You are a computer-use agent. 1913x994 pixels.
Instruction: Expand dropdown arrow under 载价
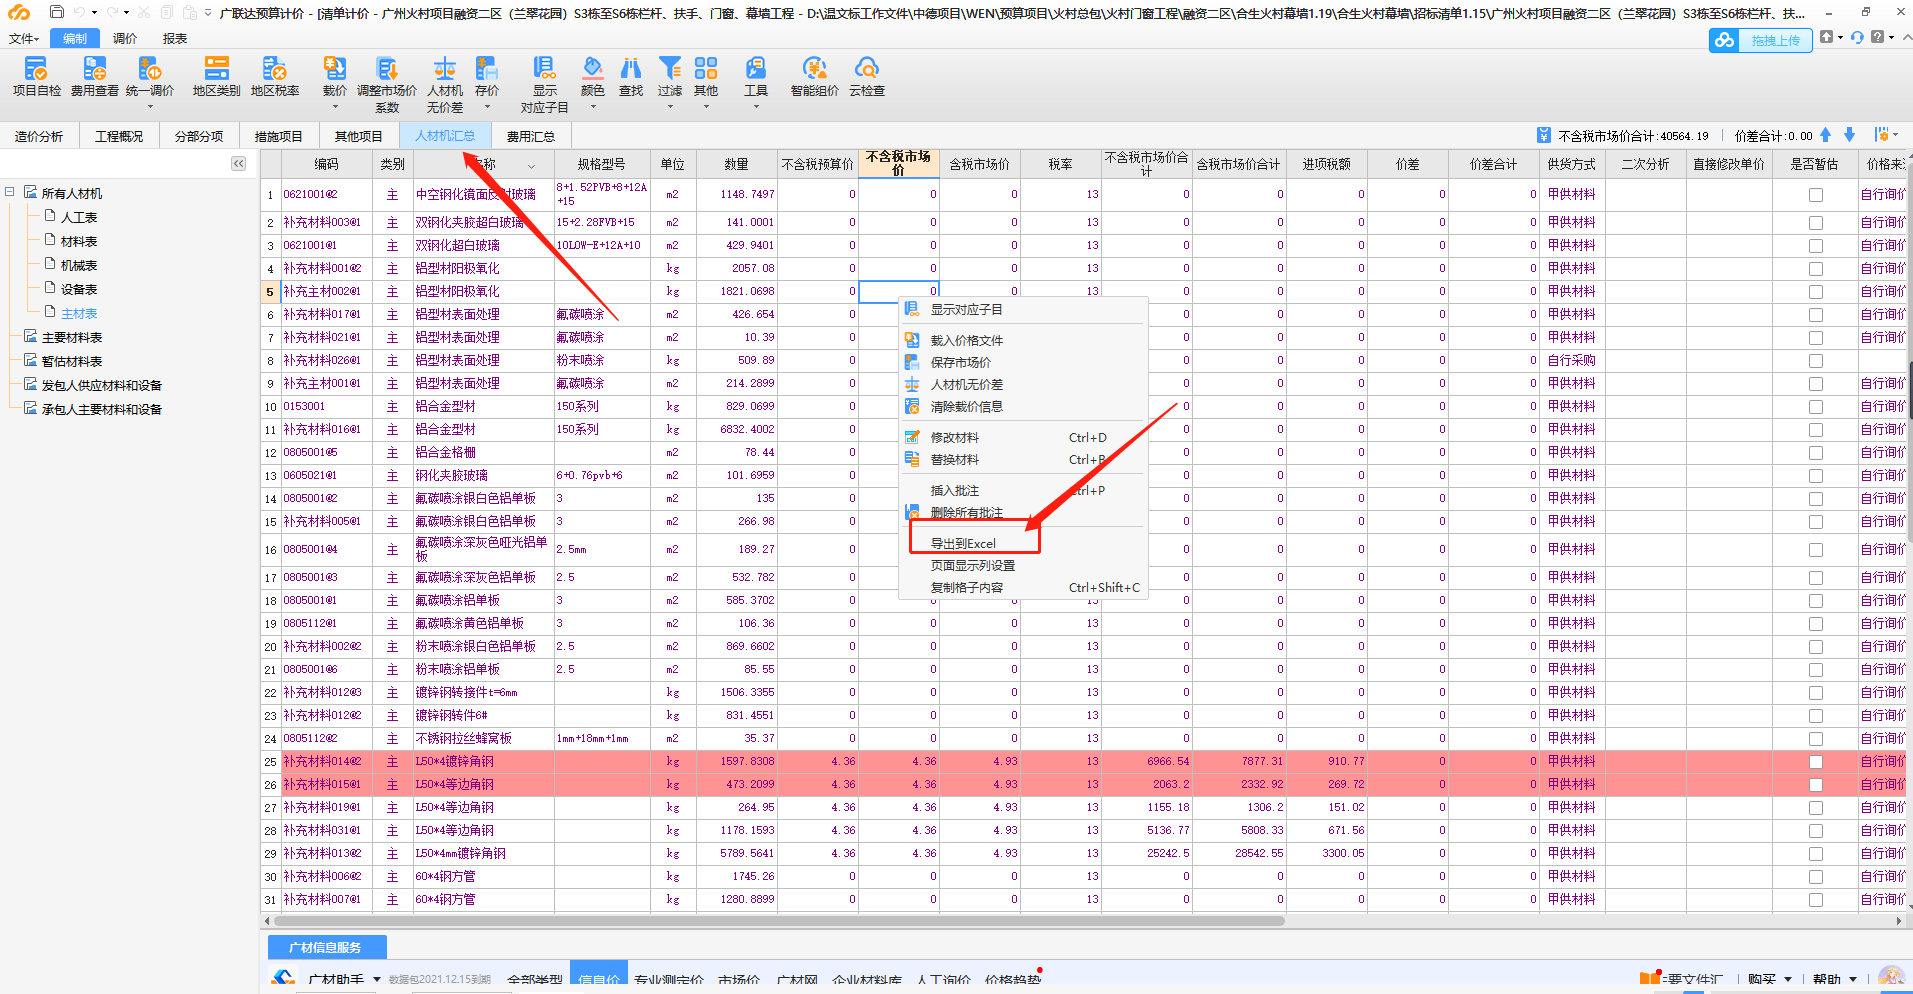point(334,106)
